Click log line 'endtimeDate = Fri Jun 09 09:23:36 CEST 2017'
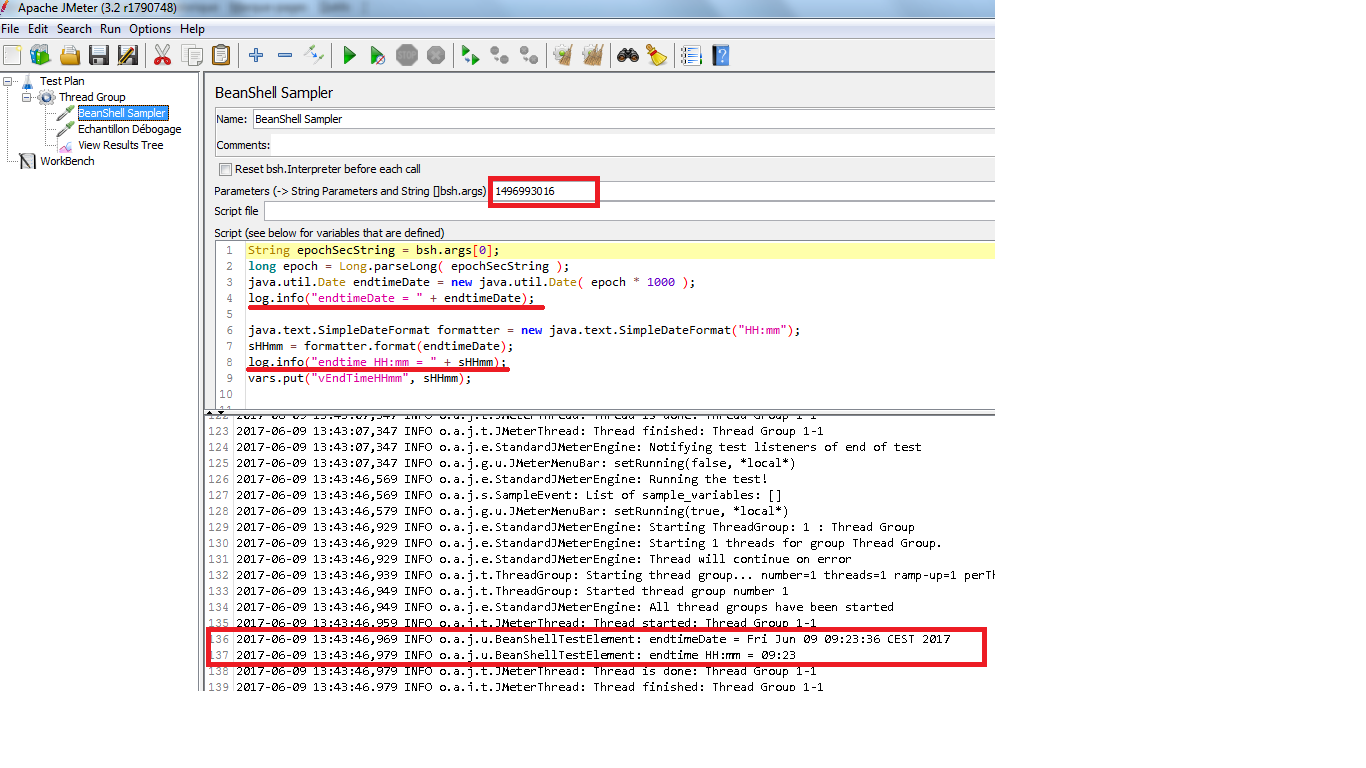Image resolution: width=1366 pixels, height=768 pixels. pos(593,639)
